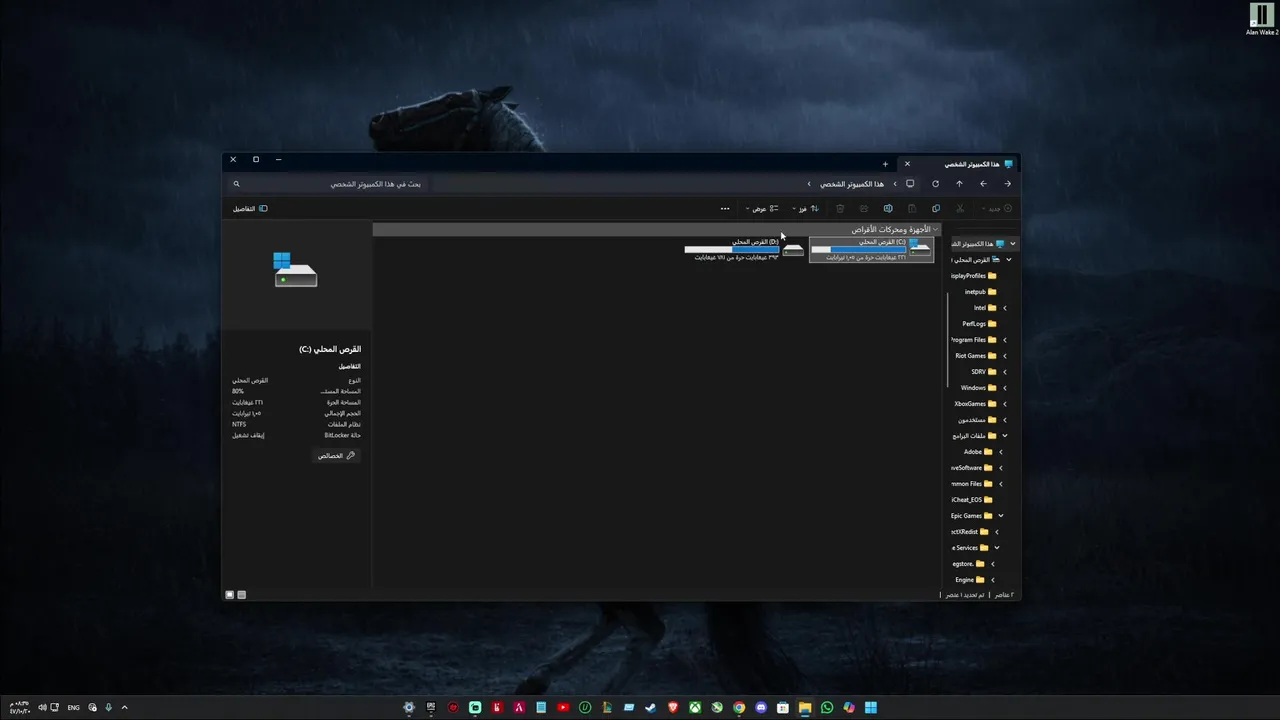Expand the Program Files folder in tree

1004,340
